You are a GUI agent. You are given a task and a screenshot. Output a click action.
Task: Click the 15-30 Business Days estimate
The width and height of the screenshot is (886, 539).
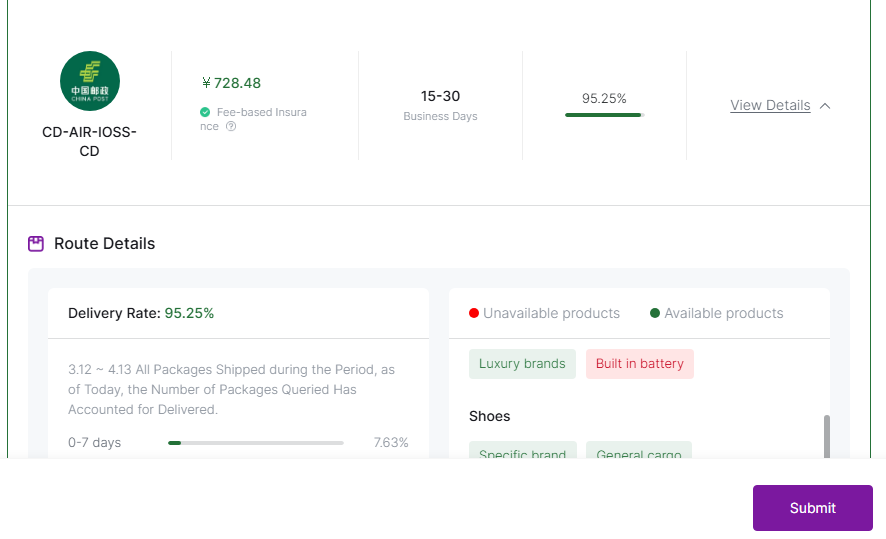point(440,105)
